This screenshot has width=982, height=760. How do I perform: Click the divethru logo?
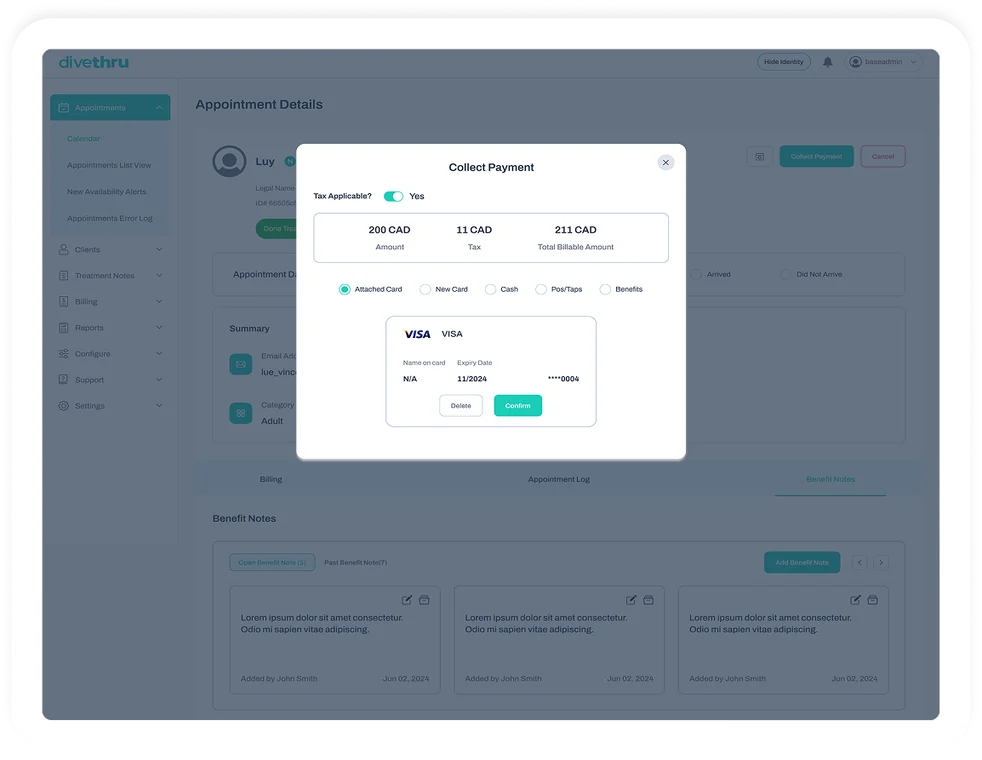point(94,62)
